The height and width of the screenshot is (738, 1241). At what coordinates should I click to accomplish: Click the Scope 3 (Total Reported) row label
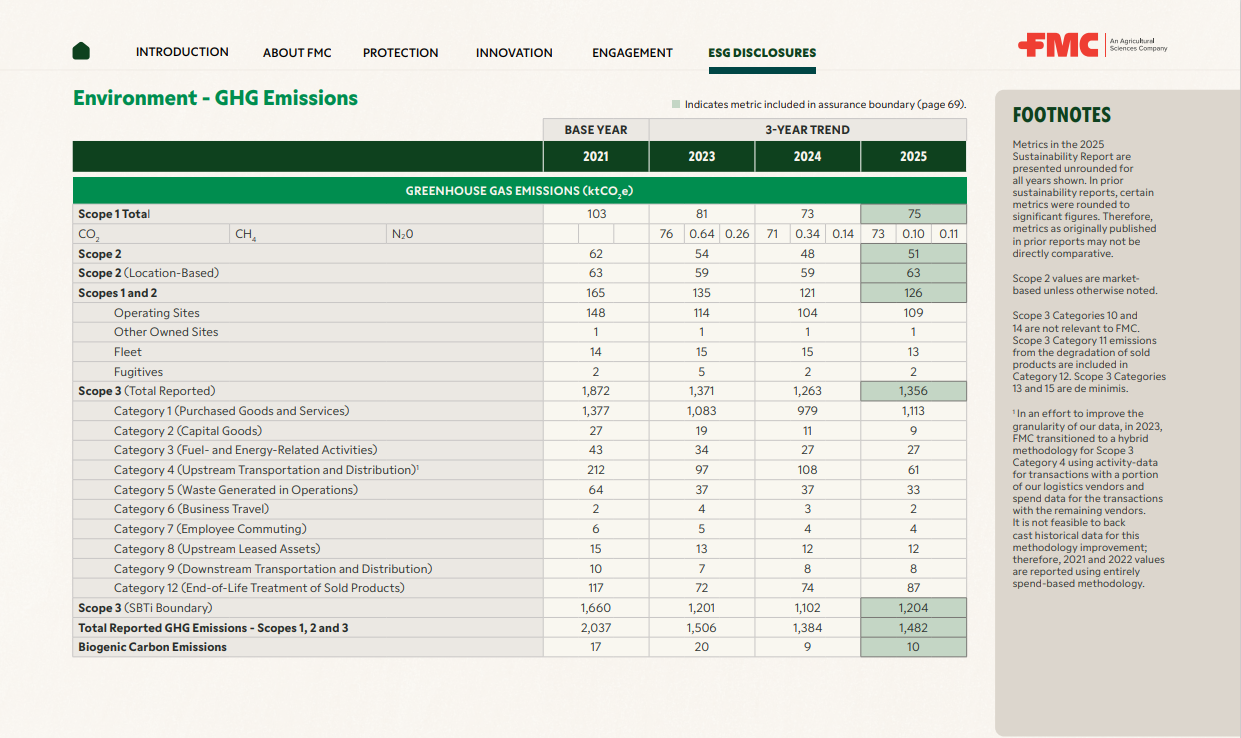[146, 391]
